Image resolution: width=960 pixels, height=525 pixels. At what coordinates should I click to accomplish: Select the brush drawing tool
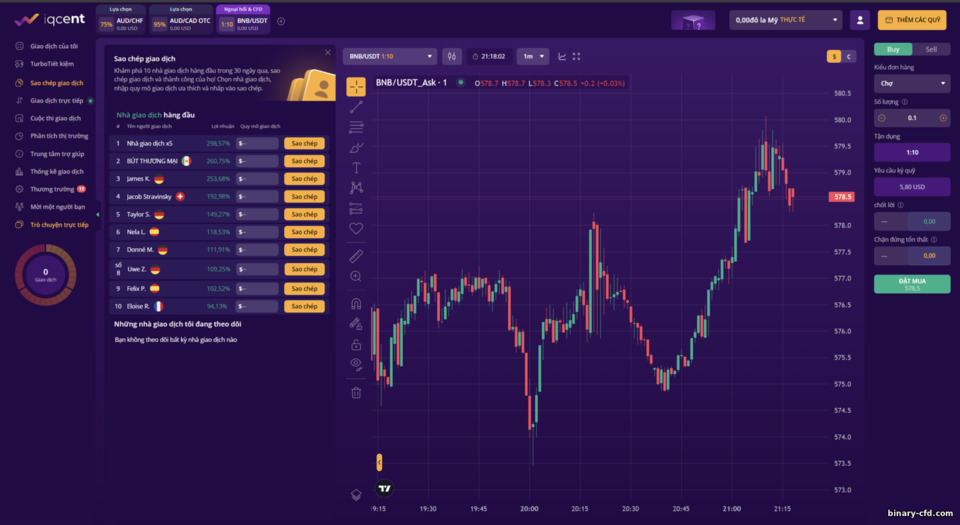coord(356,147)
